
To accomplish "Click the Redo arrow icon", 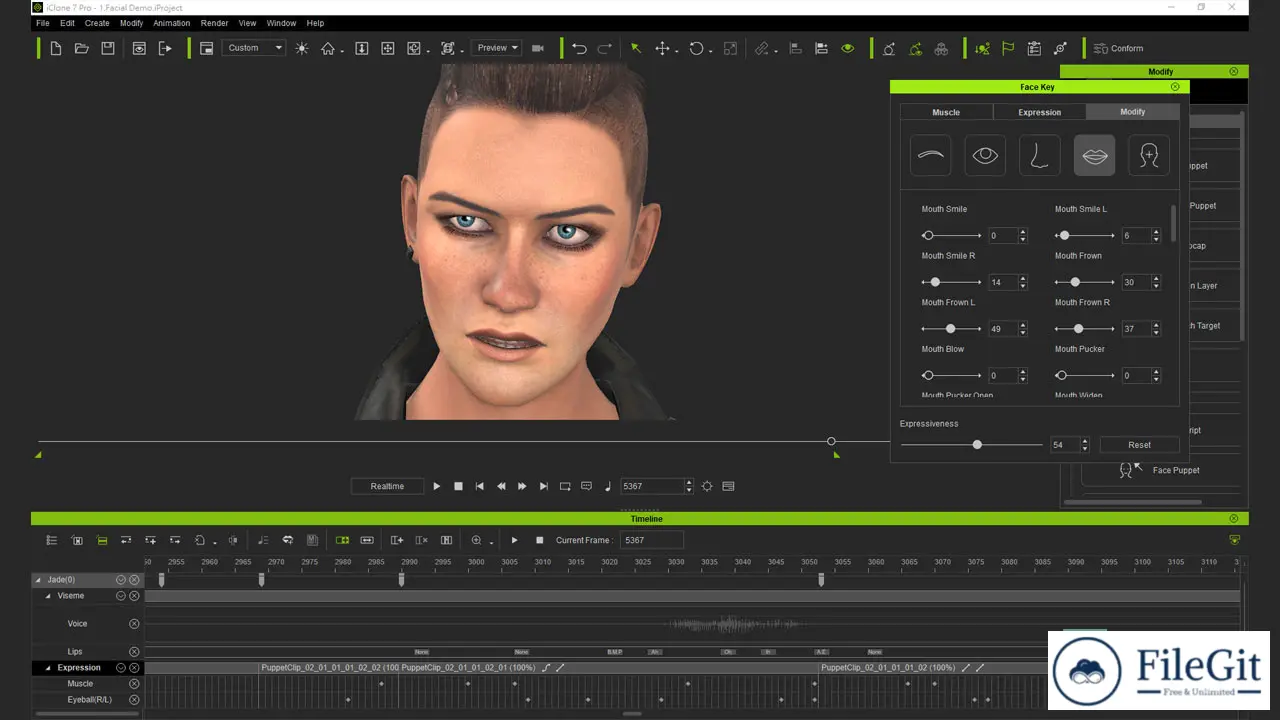I will [x=605, y=48].
